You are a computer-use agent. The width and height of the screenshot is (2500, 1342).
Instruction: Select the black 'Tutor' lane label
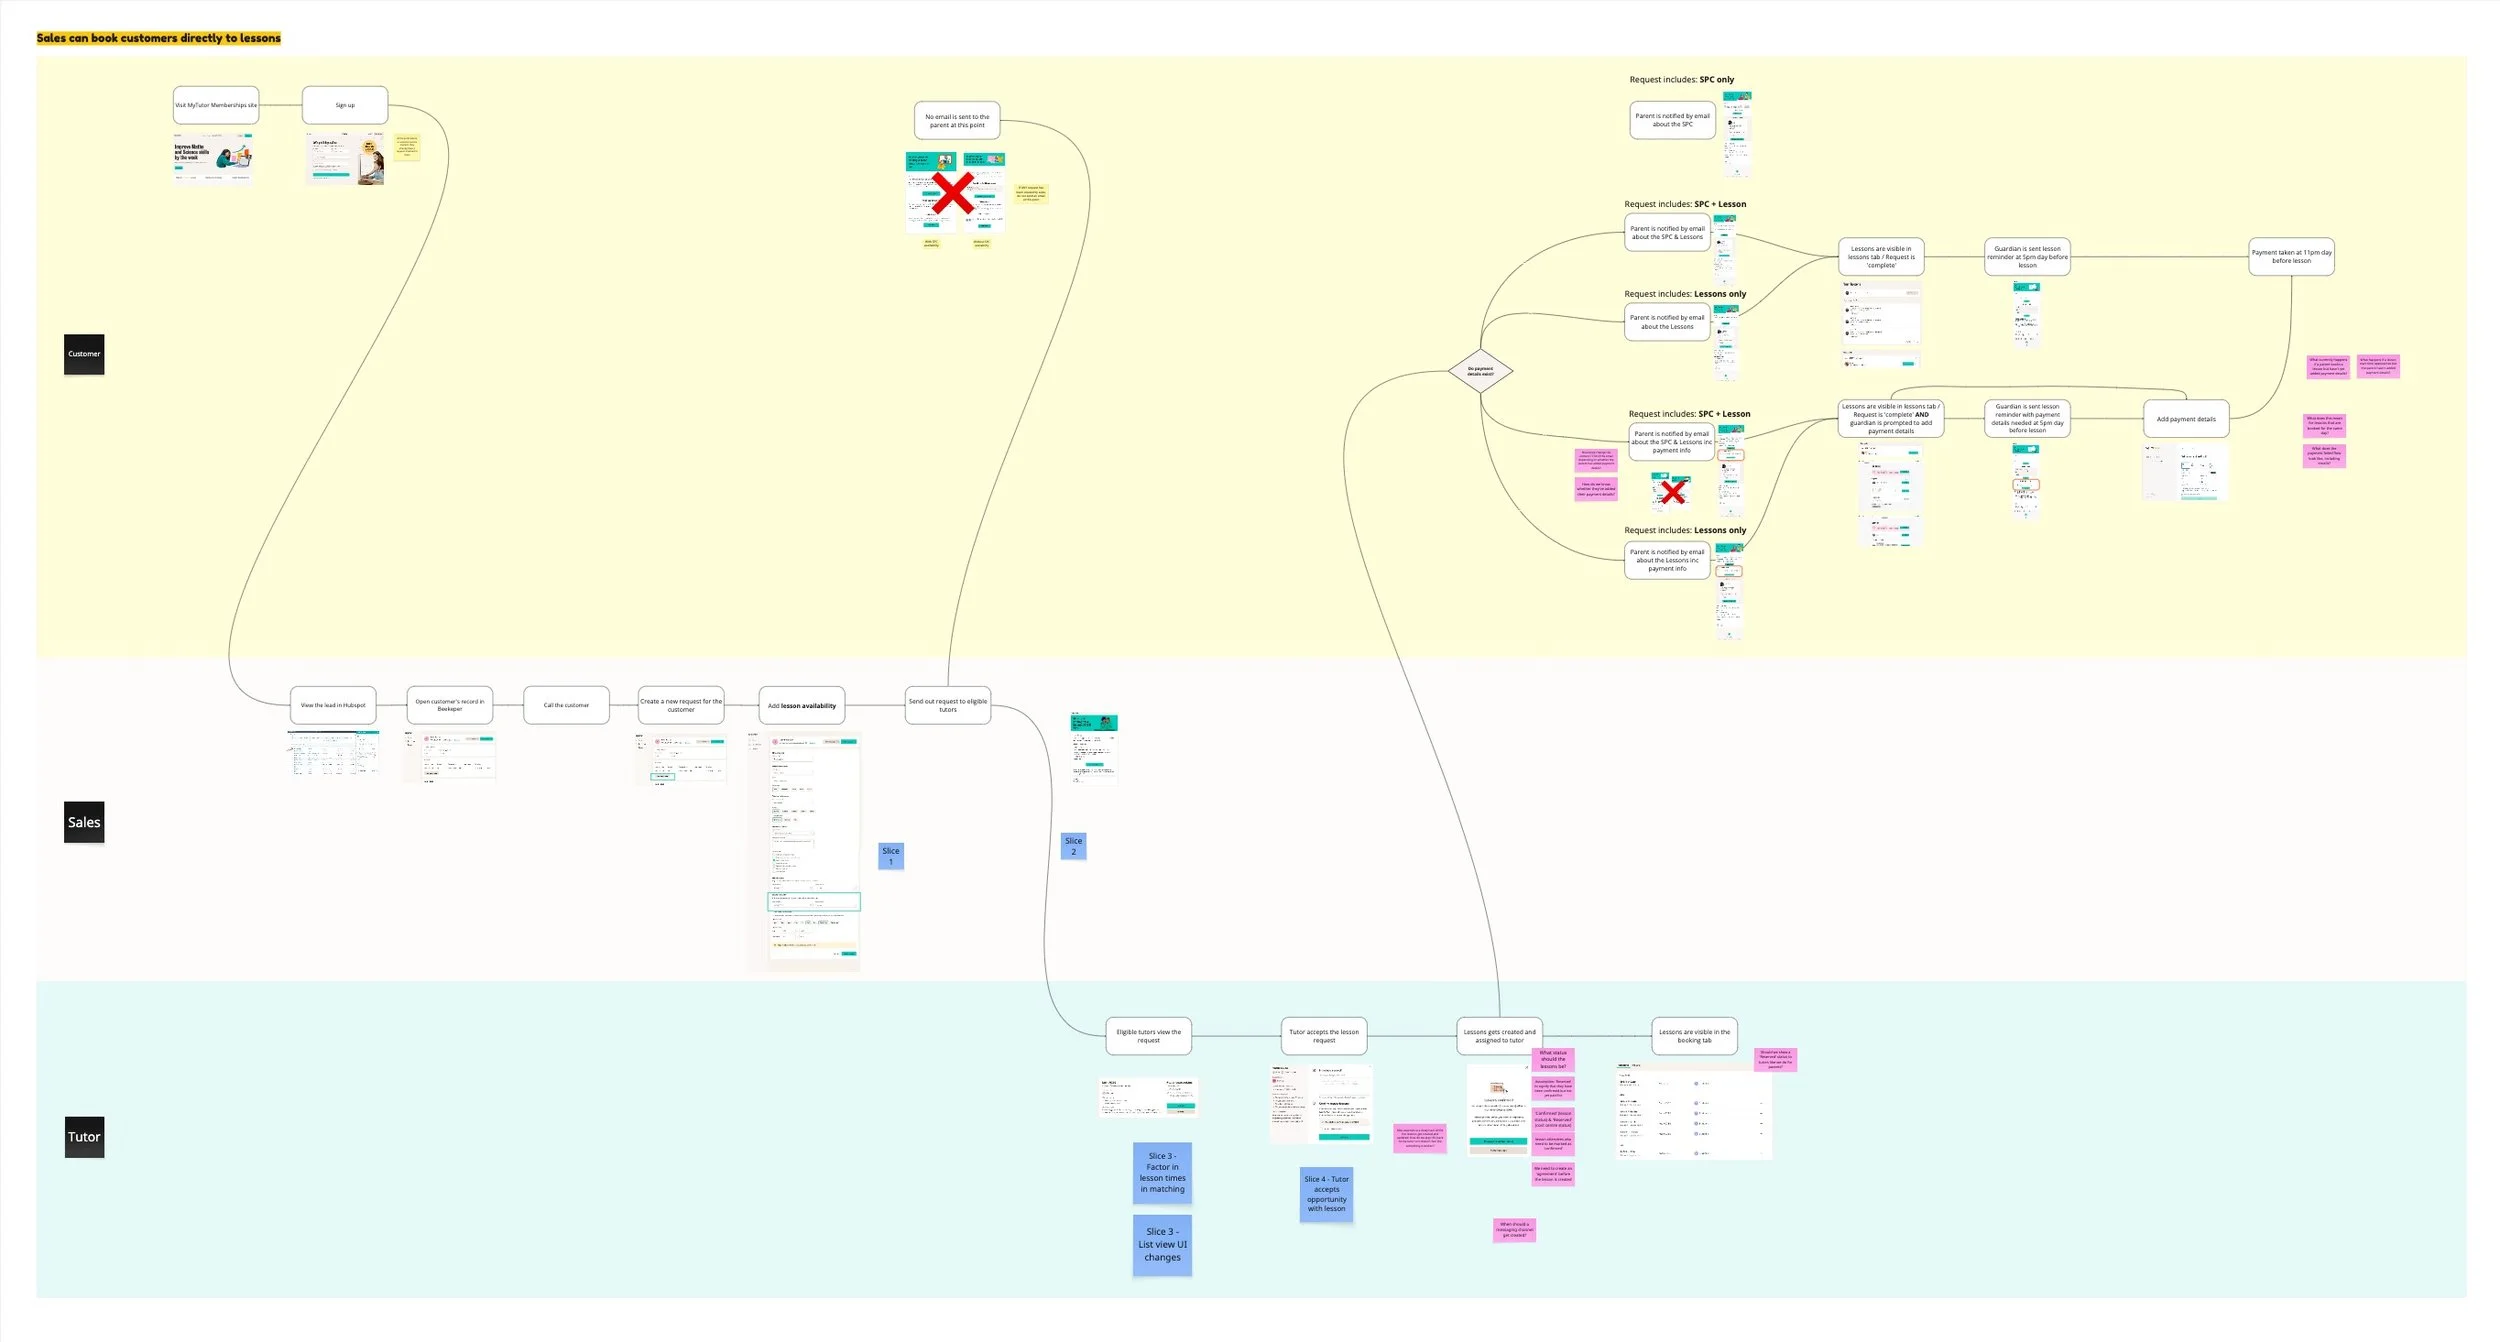84,1137
